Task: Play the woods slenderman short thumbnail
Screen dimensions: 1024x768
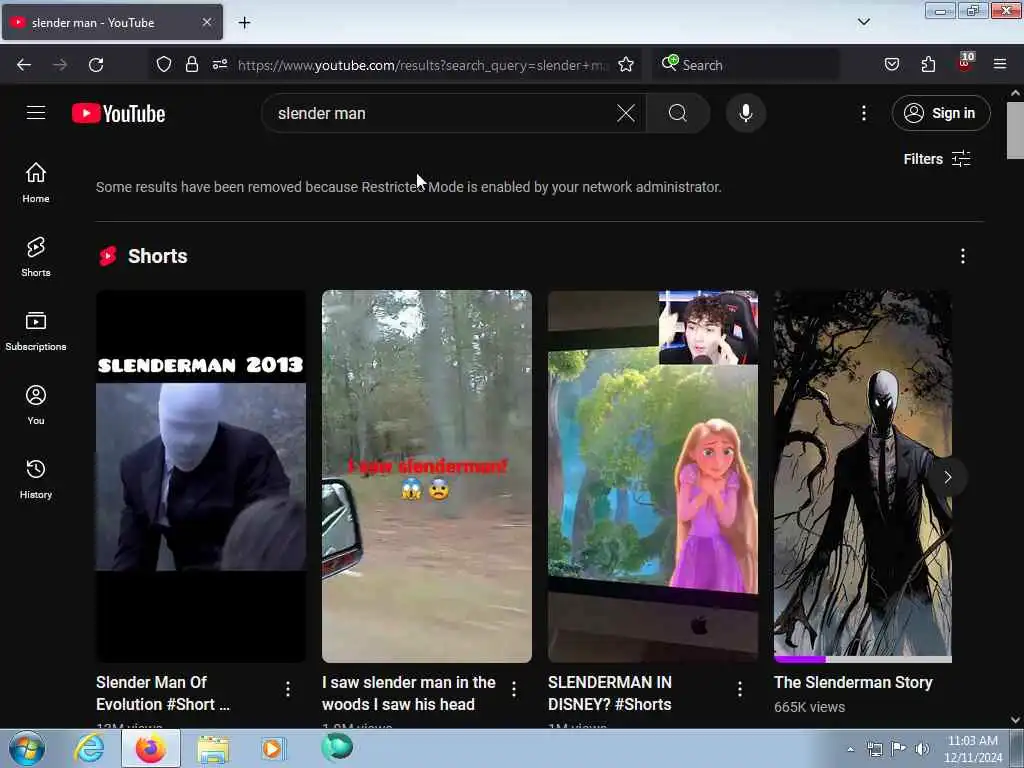Action: (426, 476)
